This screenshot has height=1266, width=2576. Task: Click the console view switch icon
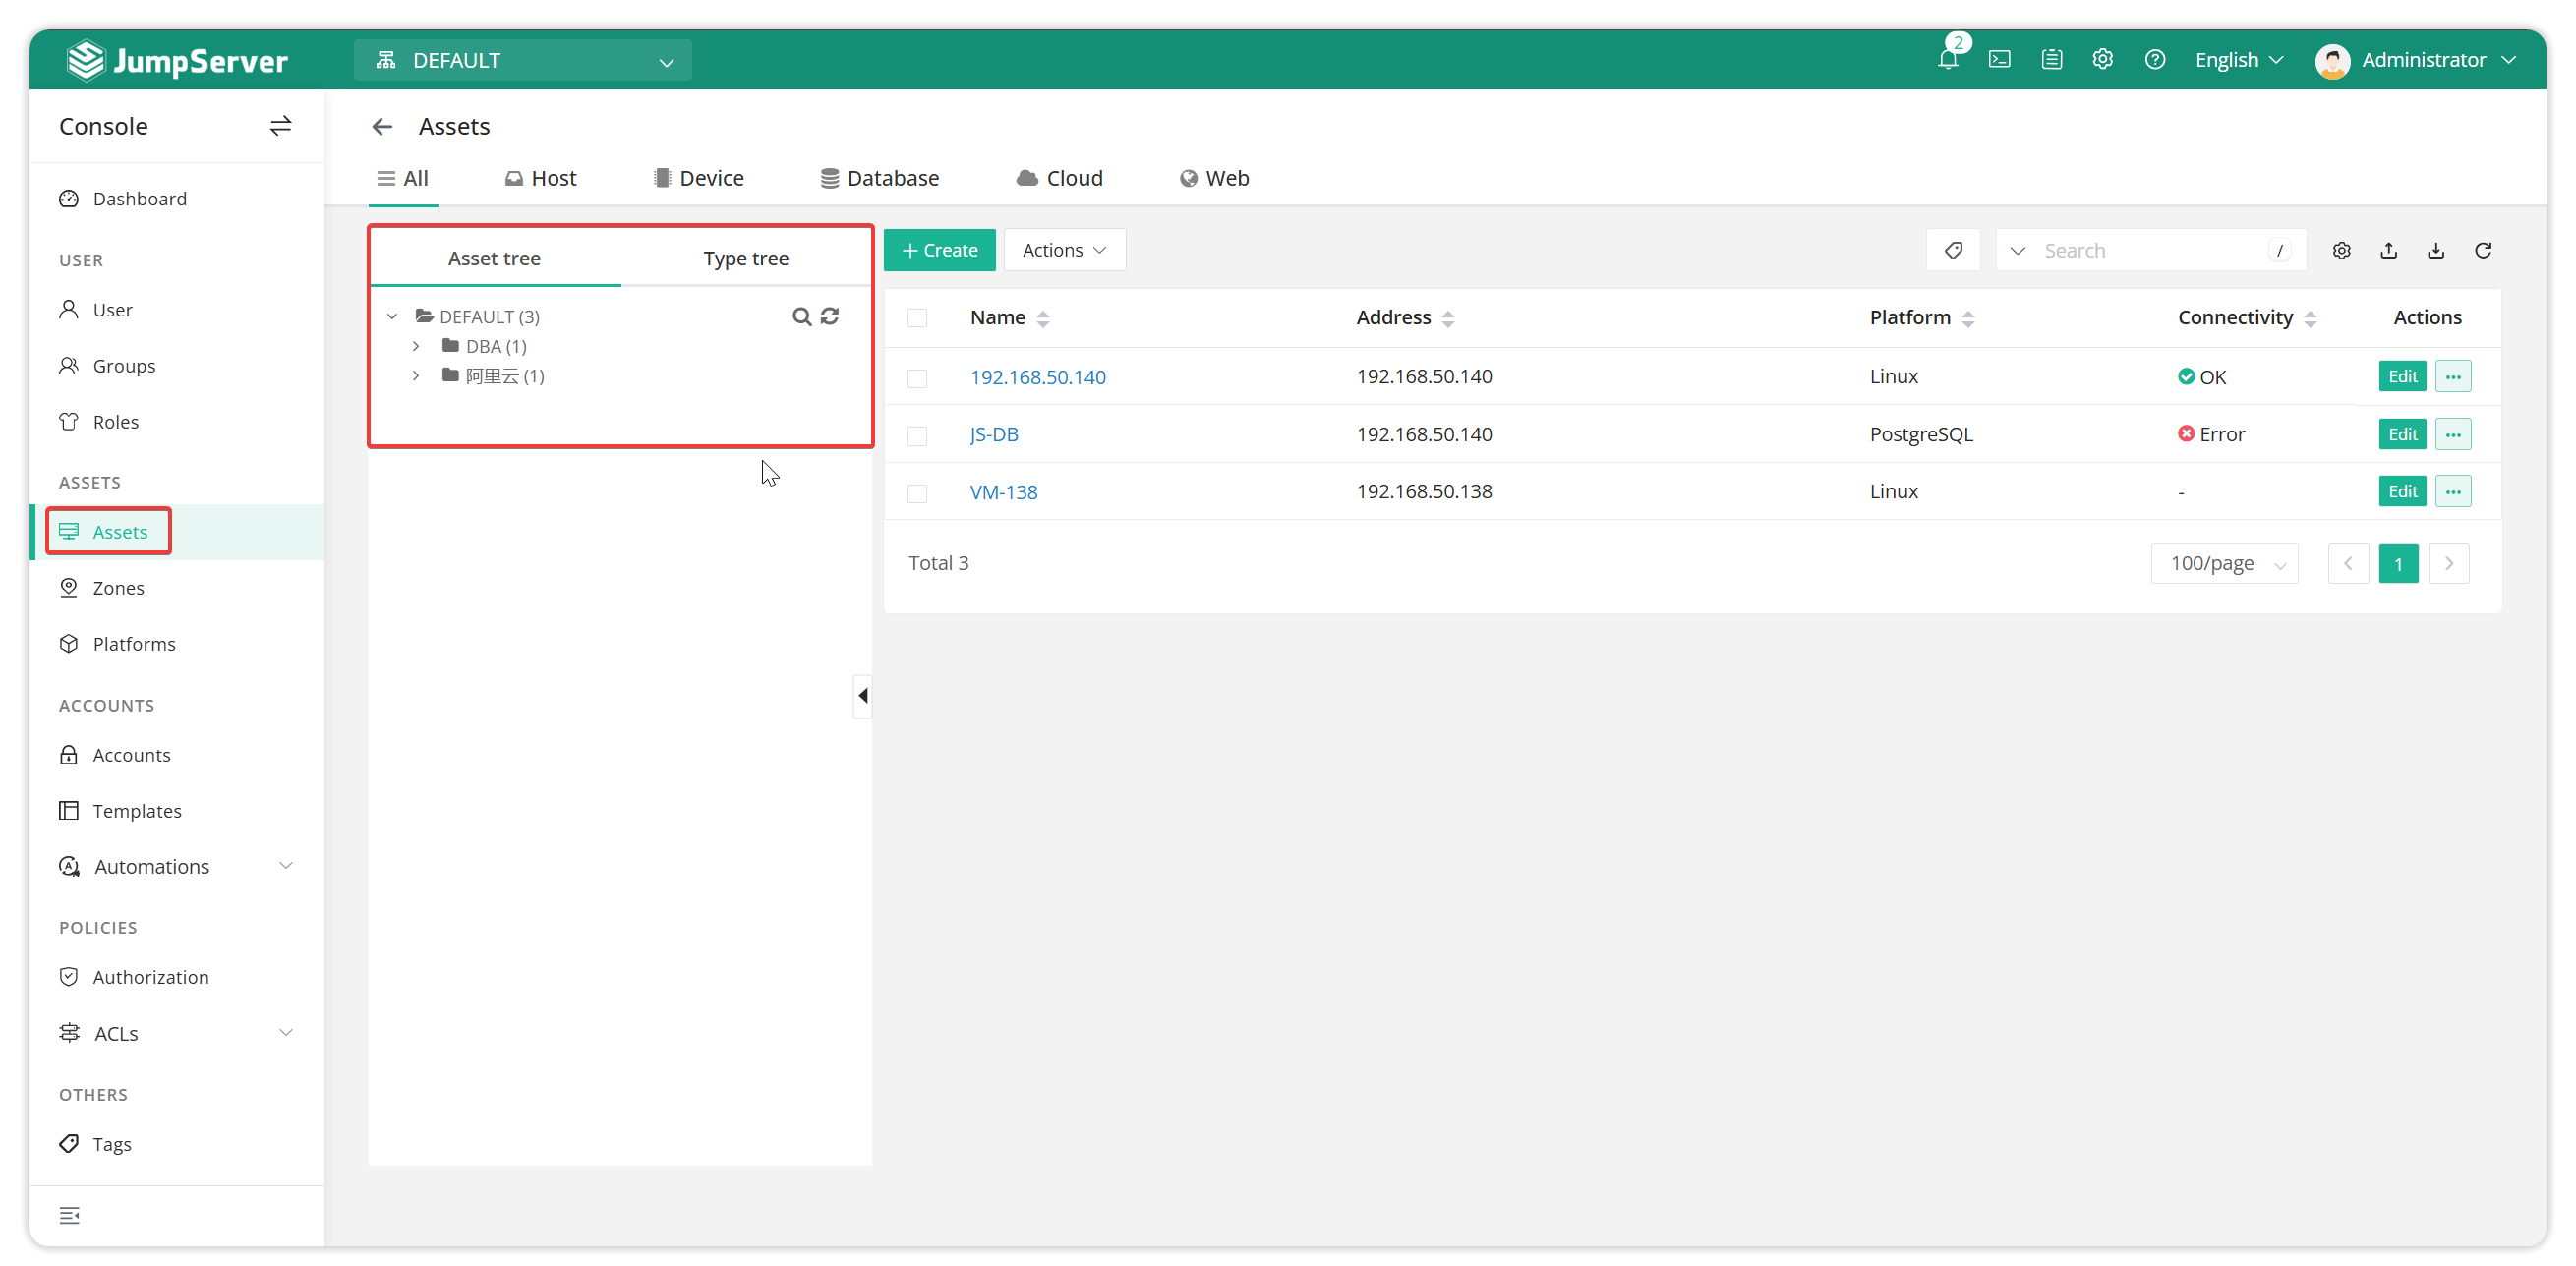(x=280, y=126)
